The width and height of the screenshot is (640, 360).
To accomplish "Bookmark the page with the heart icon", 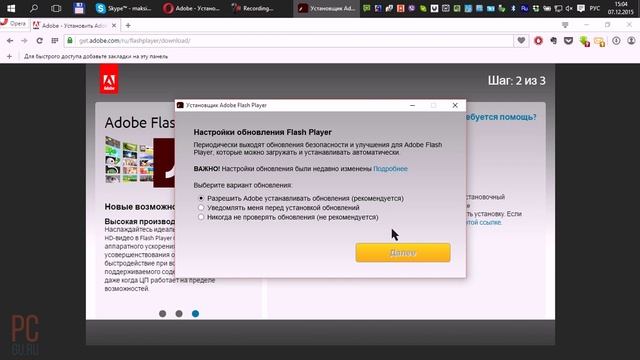I will click(x=521, y=40).
